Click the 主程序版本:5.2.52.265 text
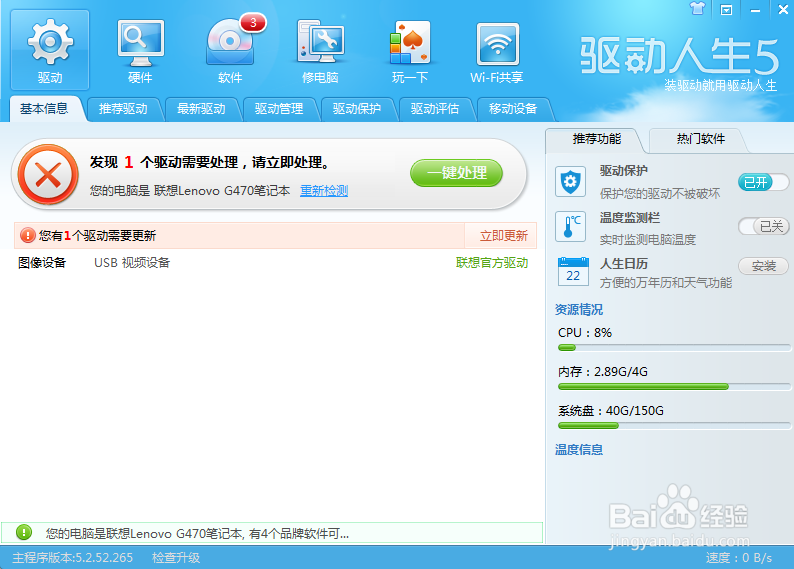 [x=72, y=558]
